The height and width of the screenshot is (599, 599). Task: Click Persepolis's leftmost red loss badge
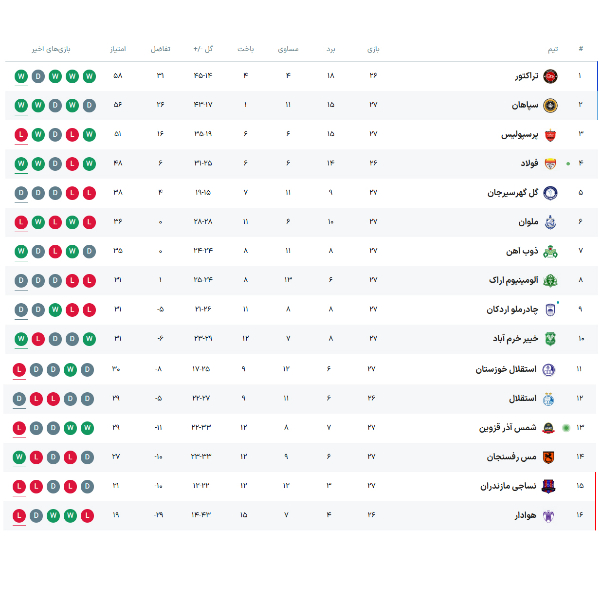tap(21, 134)
